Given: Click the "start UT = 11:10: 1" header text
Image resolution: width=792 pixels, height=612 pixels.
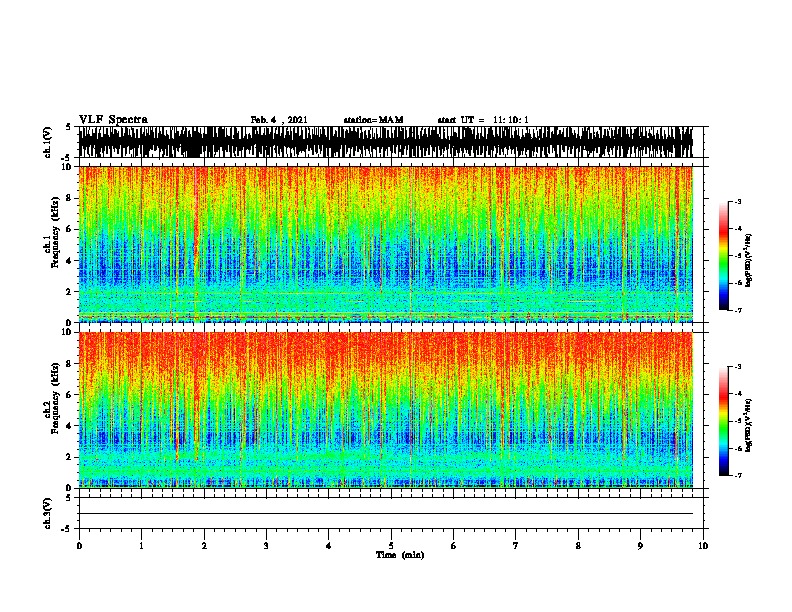Looking at the screenshot, I should (482, 120).
